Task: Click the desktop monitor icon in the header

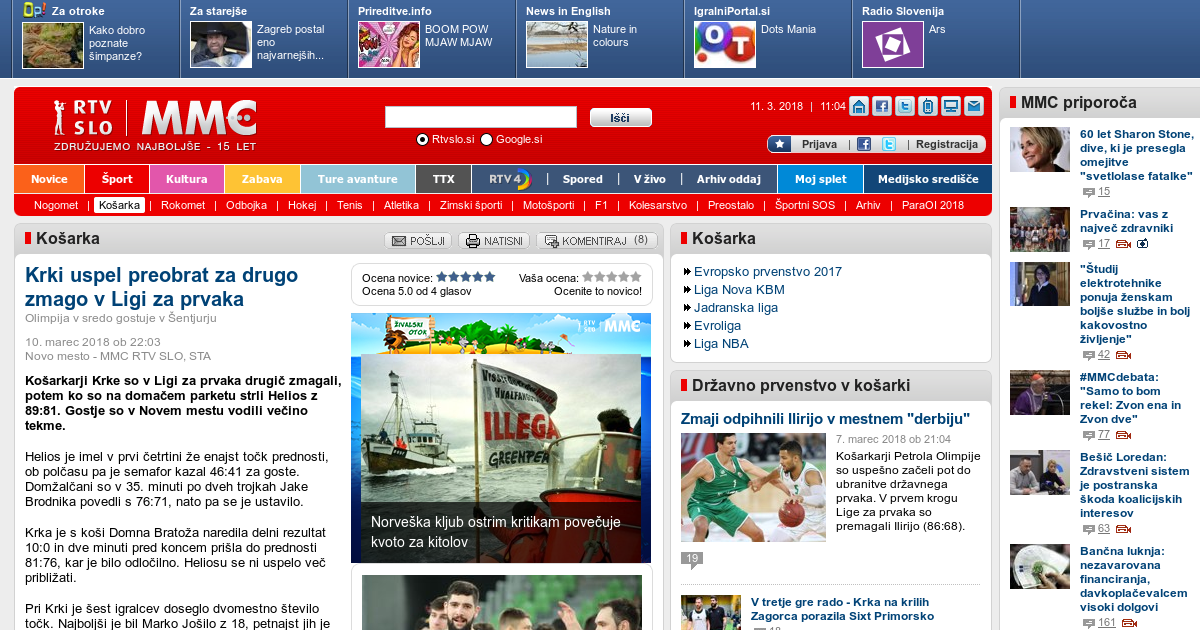Action: click(x=950, y=106)
